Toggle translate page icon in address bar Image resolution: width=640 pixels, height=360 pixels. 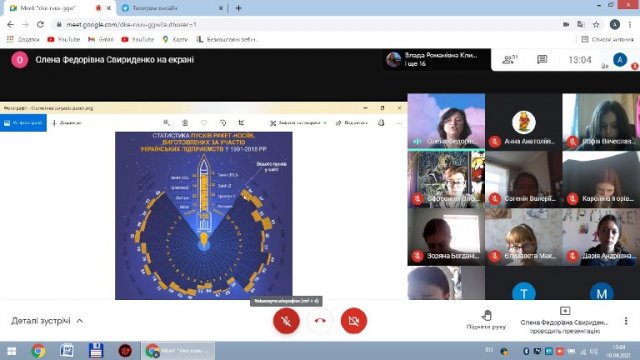[581, 24]
